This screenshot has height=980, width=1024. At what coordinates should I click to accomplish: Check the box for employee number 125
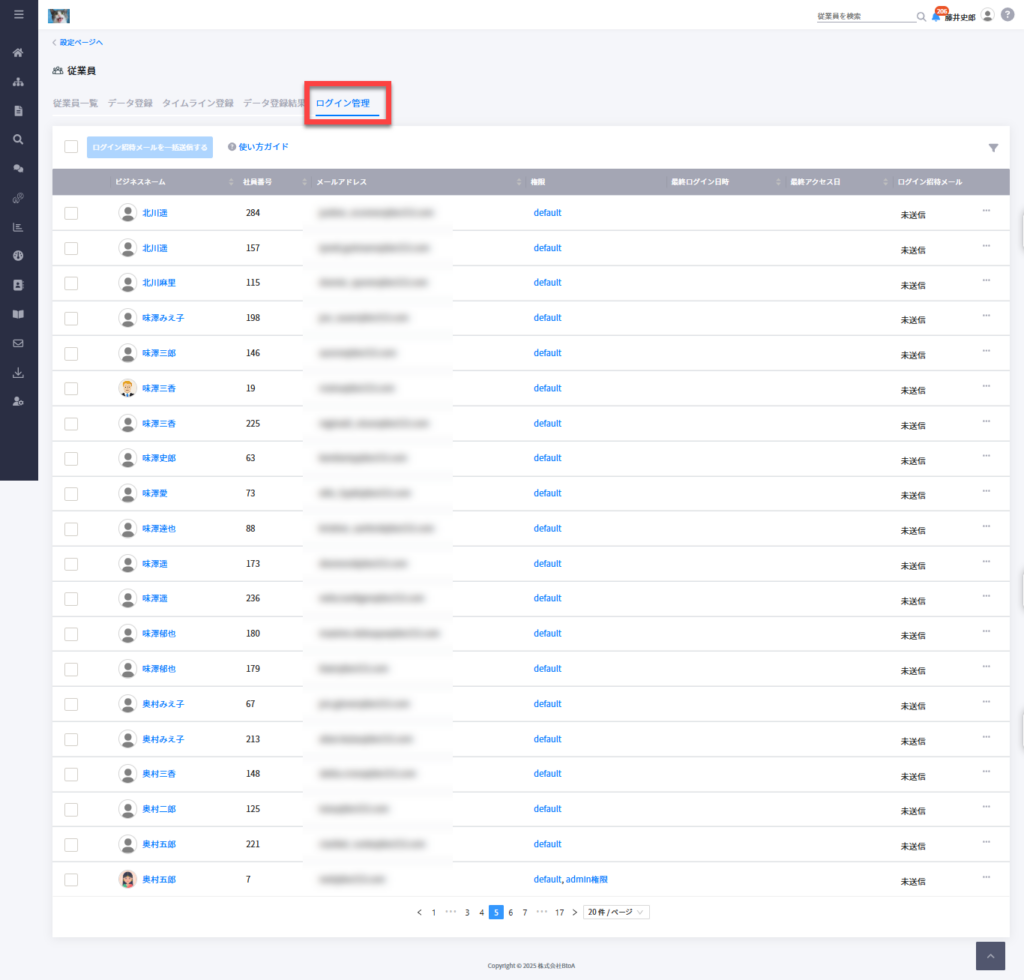pyautogui.click(x=71, y=810)
